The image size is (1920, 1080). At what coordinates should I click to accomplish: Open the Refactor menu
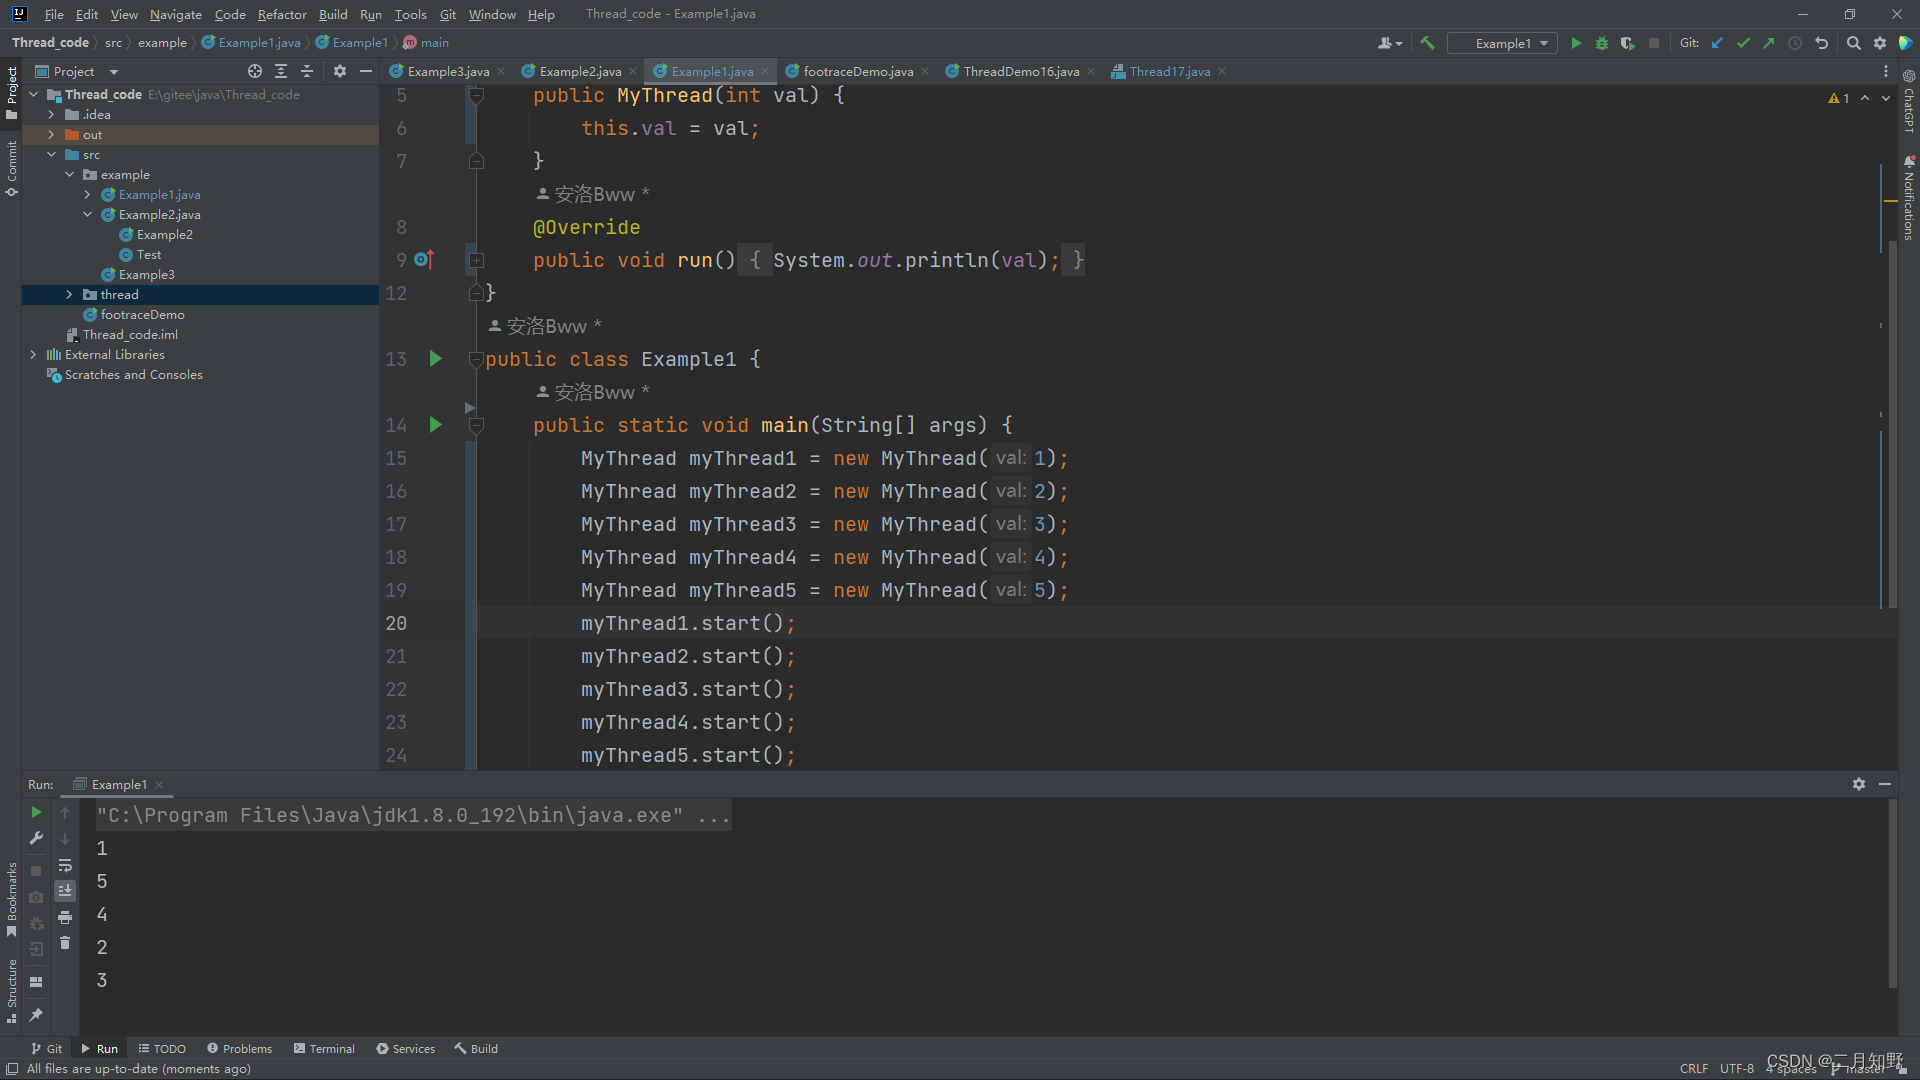282,14
